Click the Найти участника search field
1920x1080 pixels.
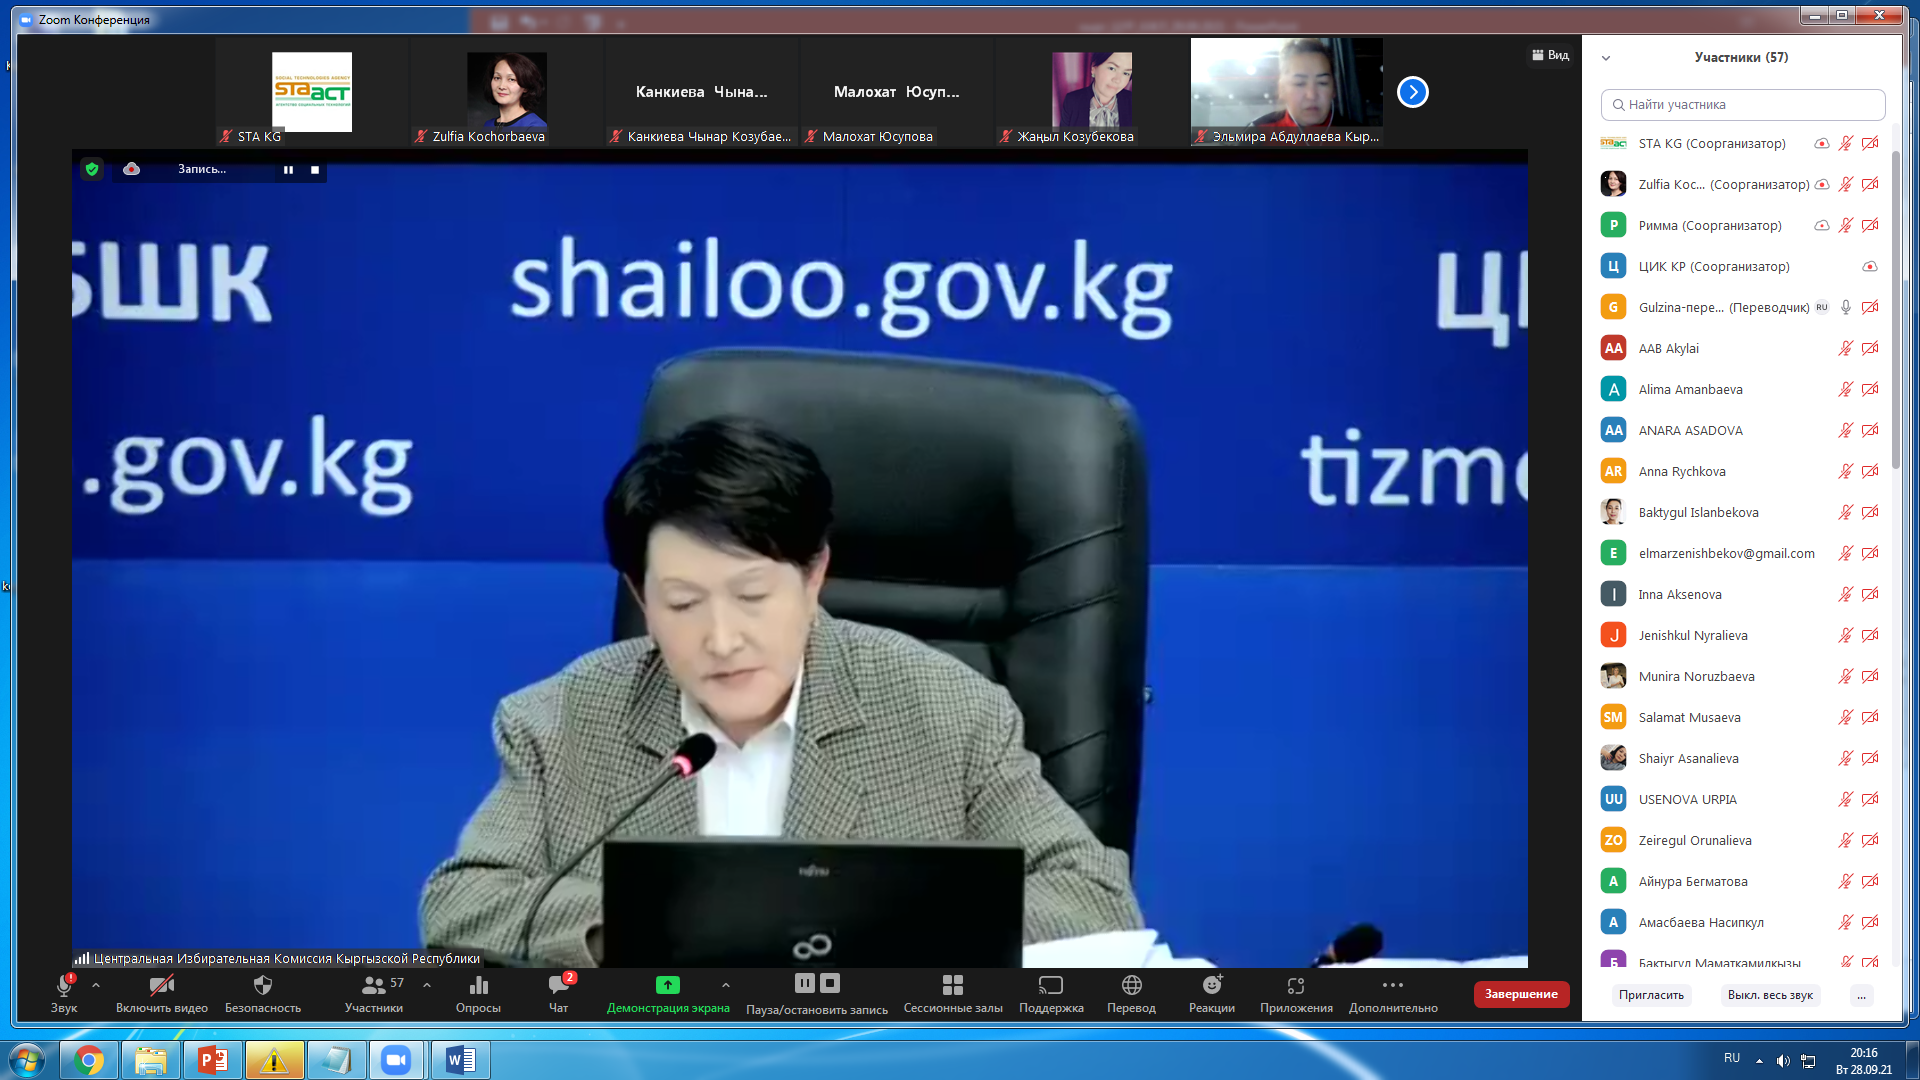pos(1743,105)
